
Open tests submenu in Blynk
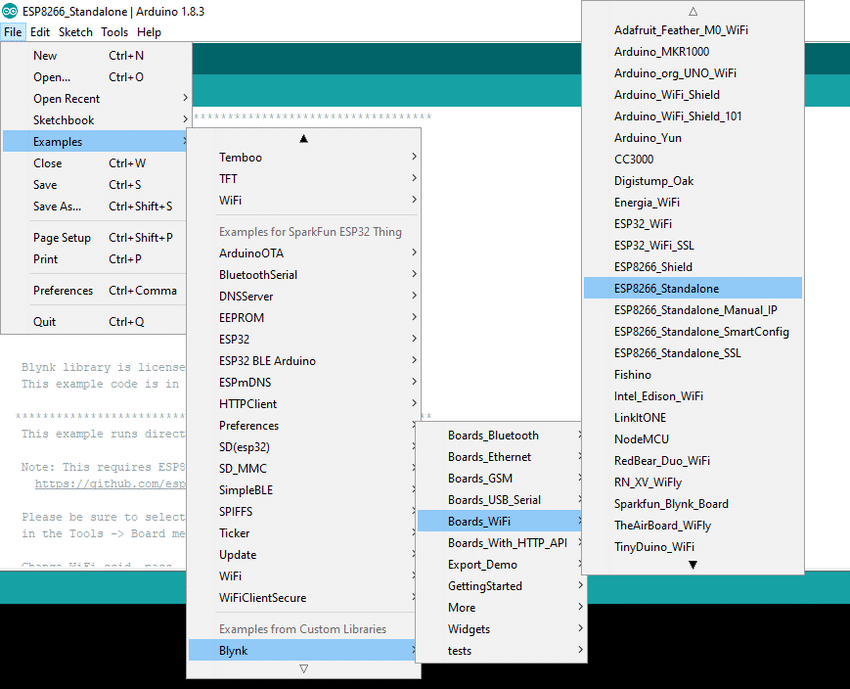[x=501, y=651]
